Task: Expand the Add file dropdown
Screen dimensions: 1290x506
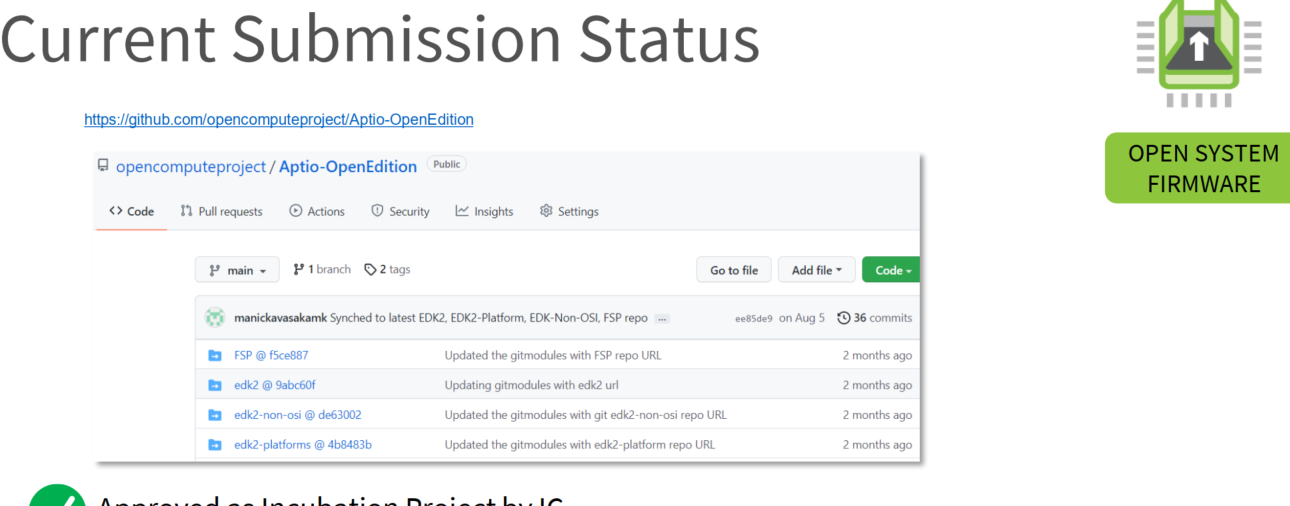Action: click(816, 270)
